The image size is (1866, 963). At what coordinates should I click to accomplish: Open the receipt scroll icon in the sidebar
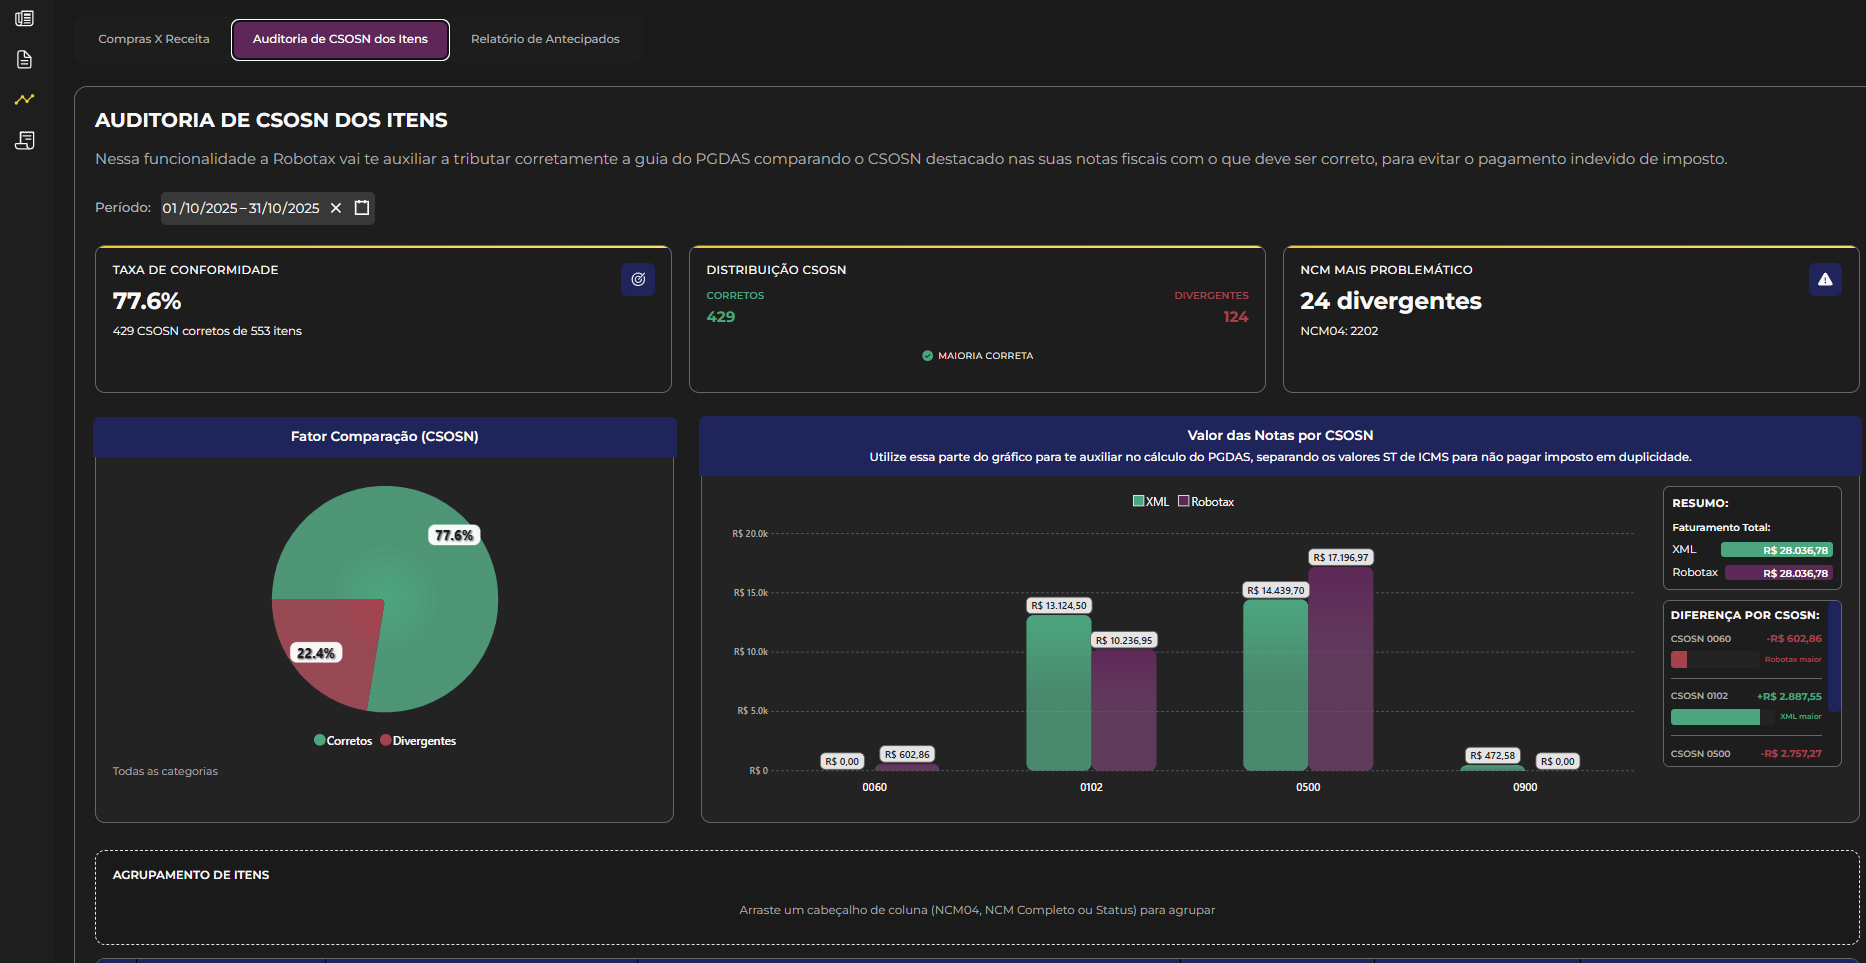click(x=25, y=141)
